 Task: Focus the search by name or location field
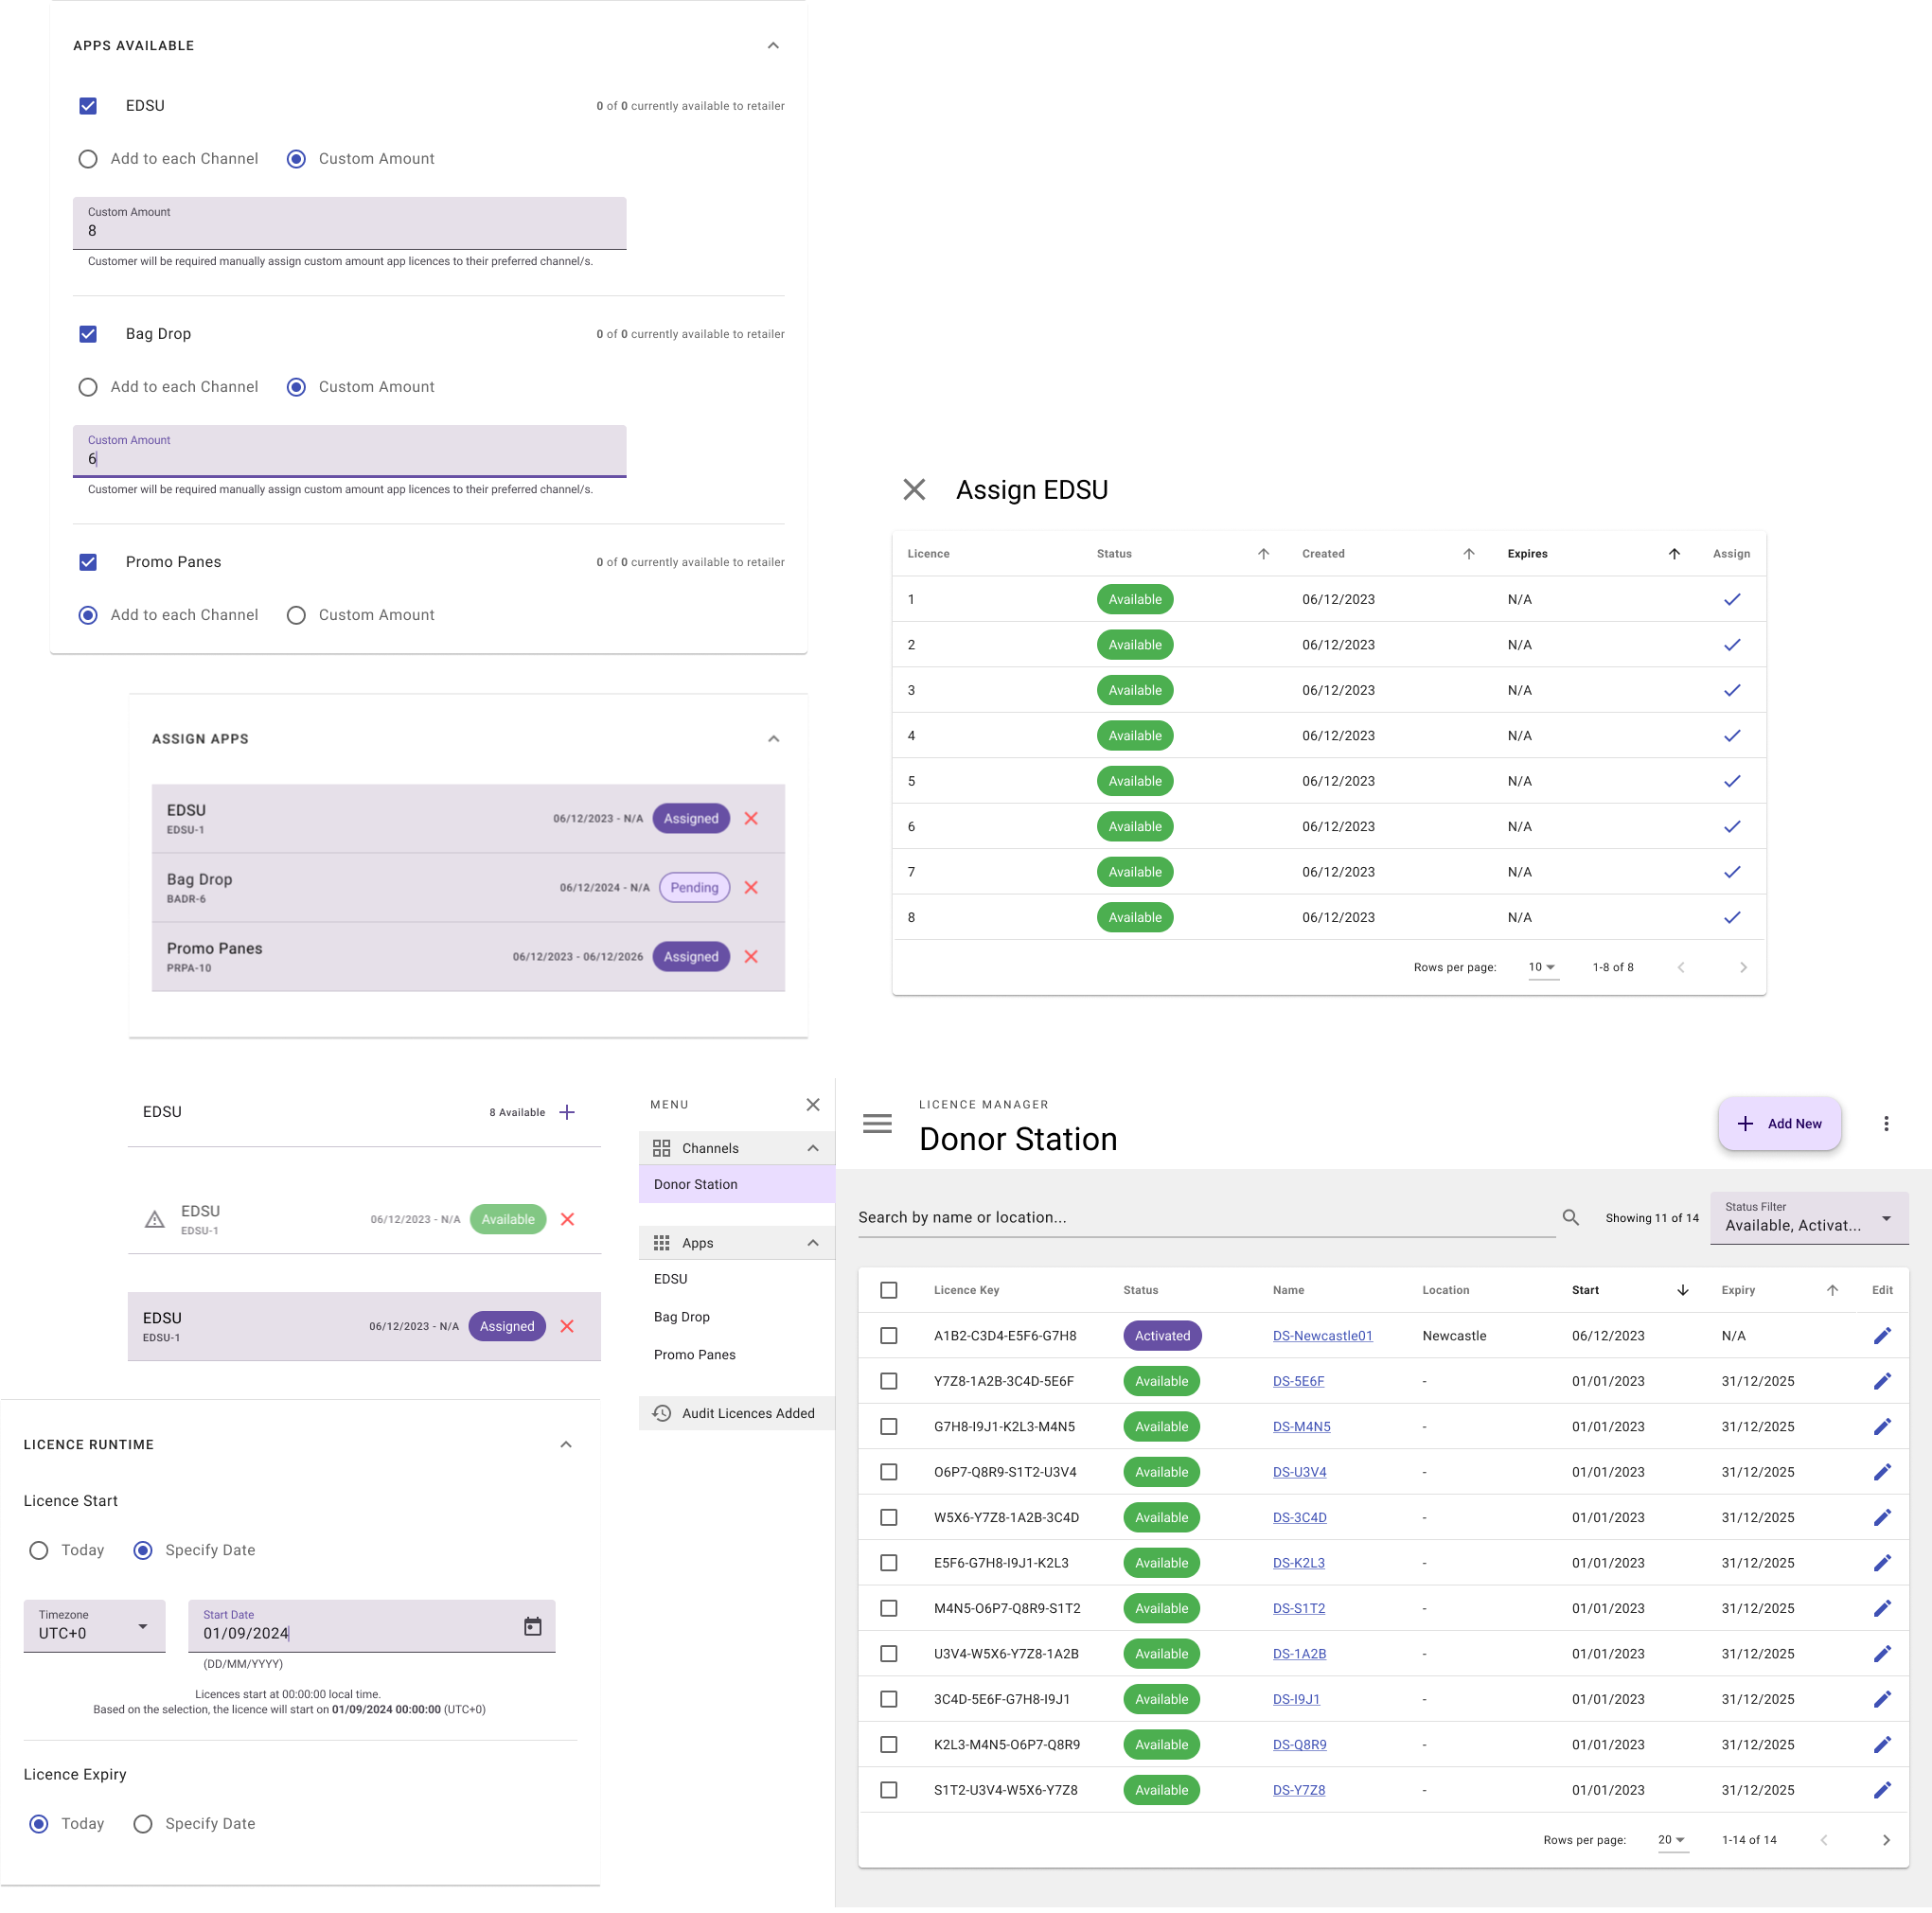click(x=1206, y=1217)
